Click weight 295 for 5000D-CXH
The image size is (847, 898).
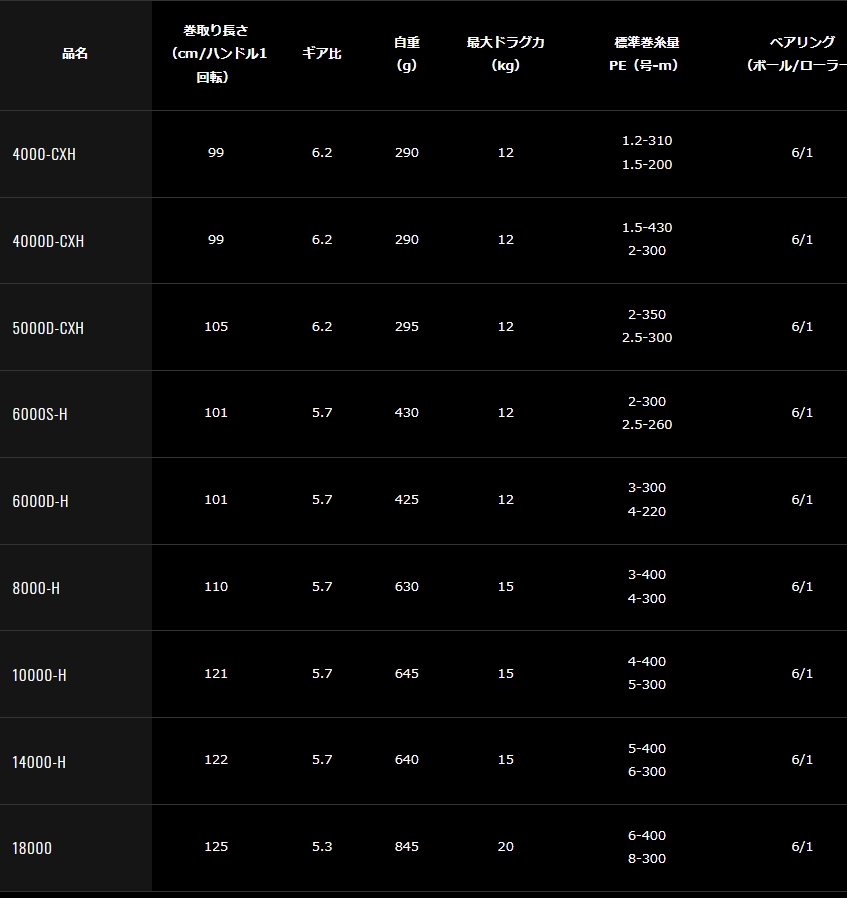(407, 326)
